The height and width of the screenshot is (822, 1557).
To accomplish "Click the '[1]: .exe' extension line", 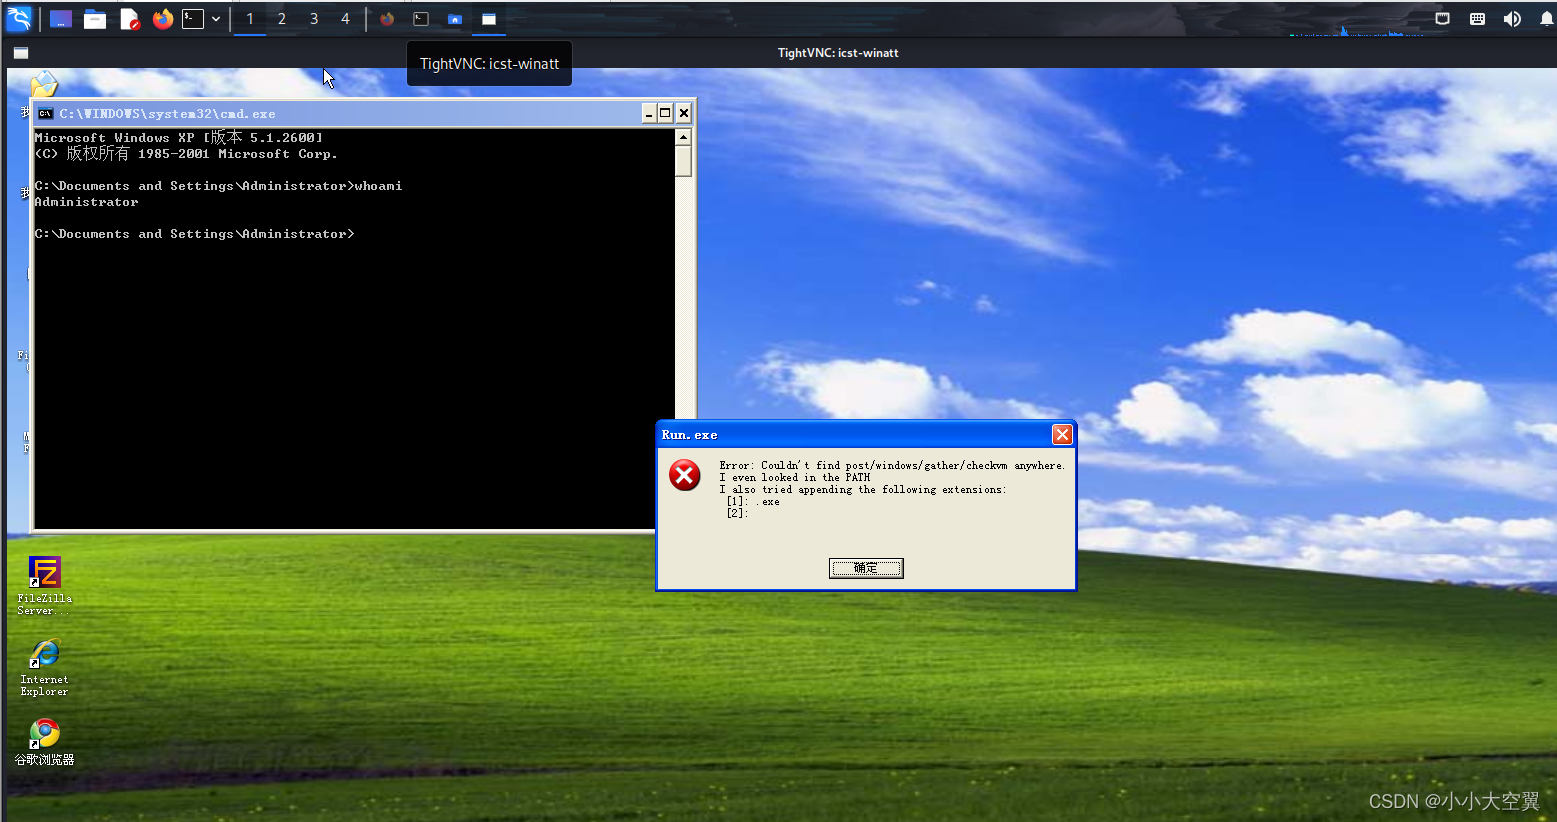I will click(753, 502).
